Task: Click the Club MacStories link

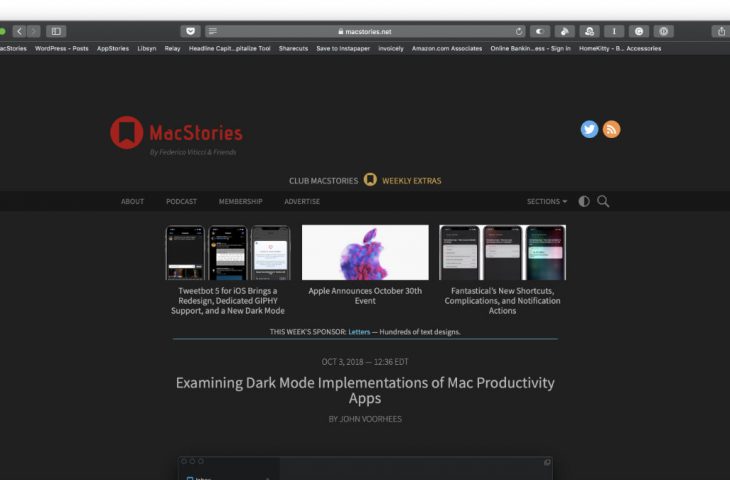Action: (324, 181)
